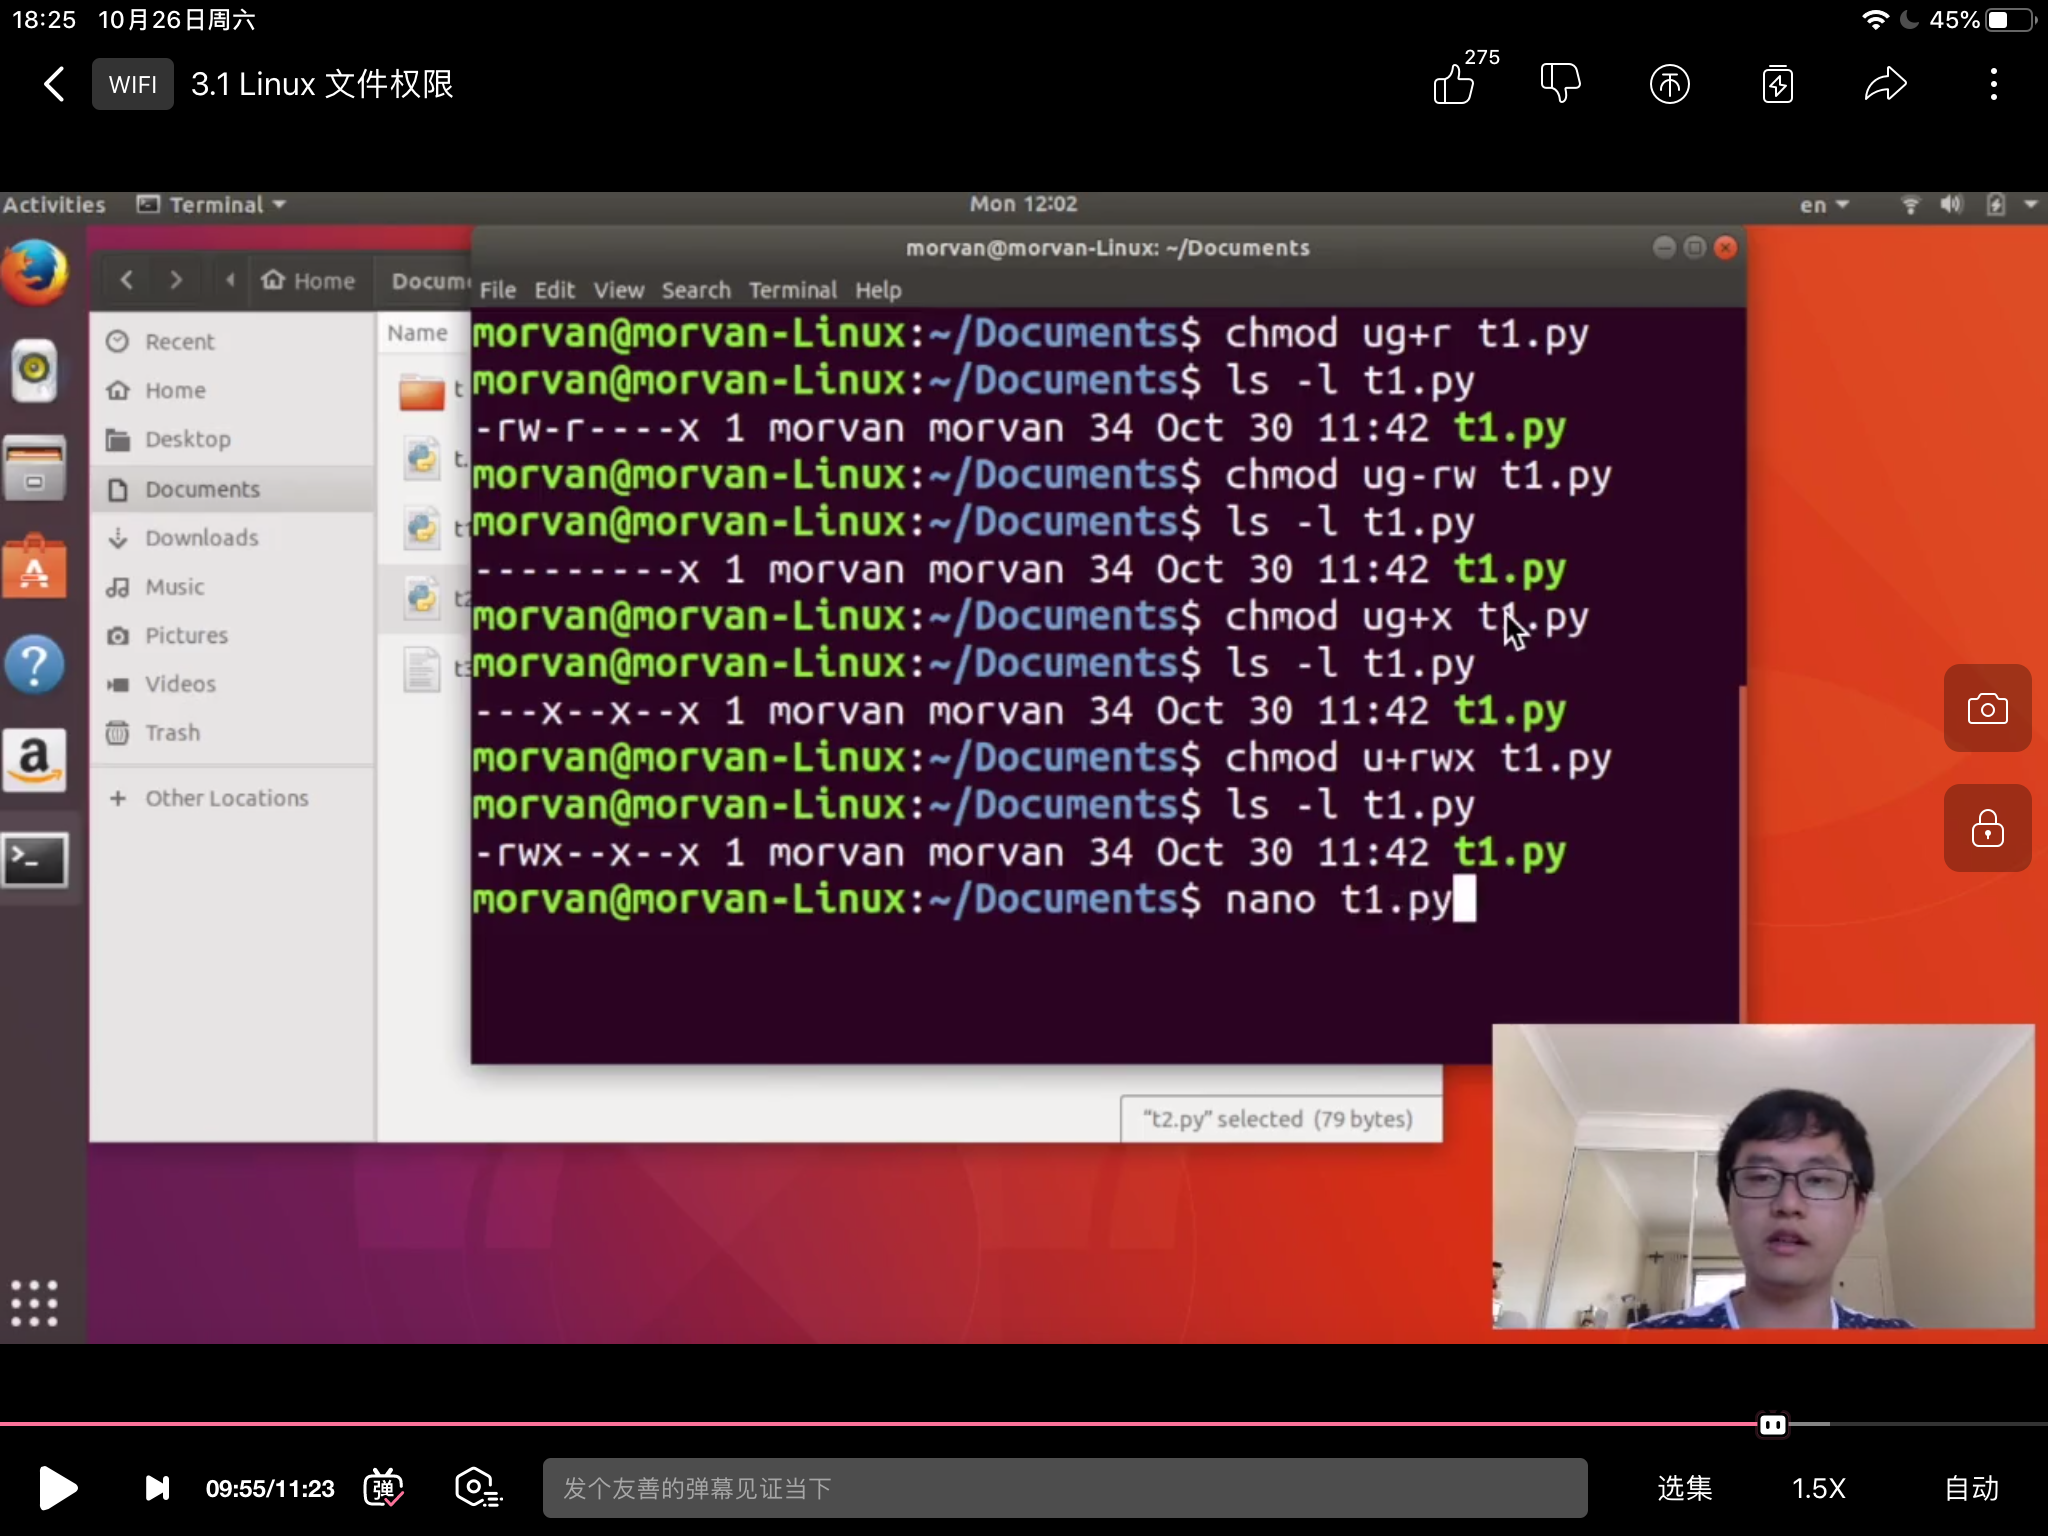Open the 自动 quality selector
2048x1536 pixels.
[x=1970, y=1488]
